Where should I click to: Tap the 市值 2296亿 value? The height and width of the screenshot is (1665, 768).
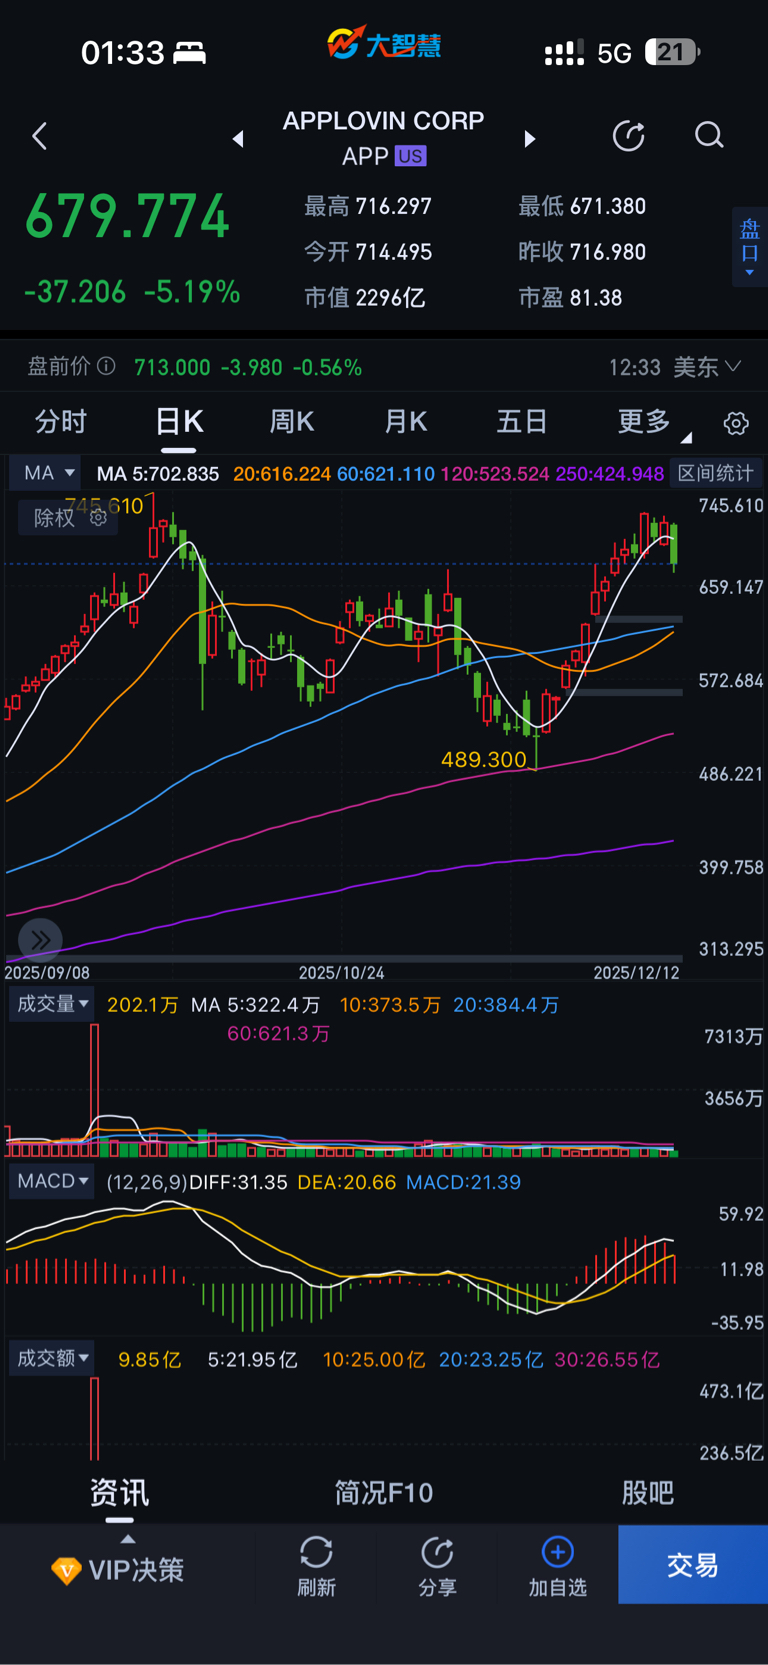390,298
